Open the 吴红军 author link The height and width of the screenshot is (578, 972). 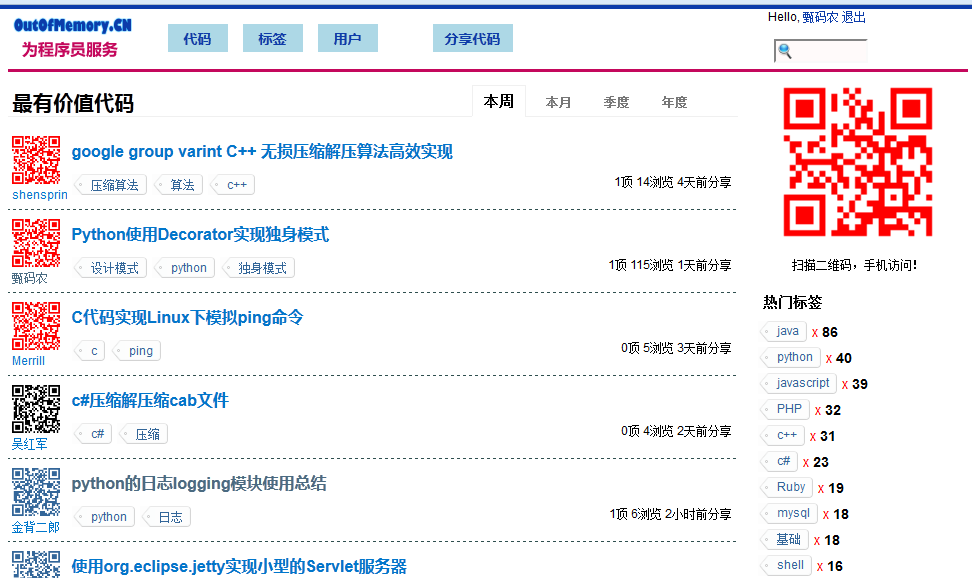[29, 444]
